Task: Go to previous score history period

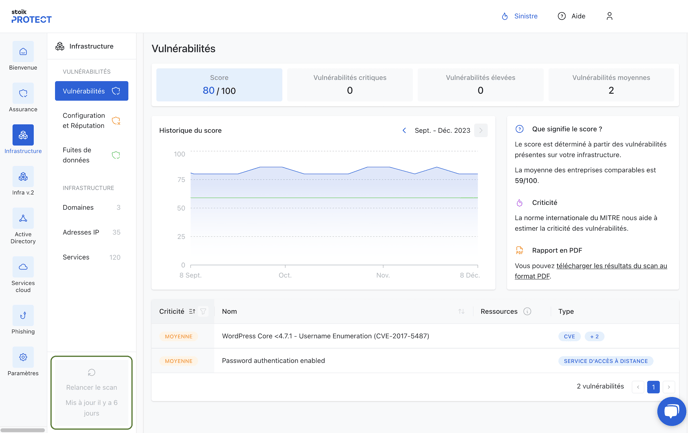Action: (x=404, y=130)
